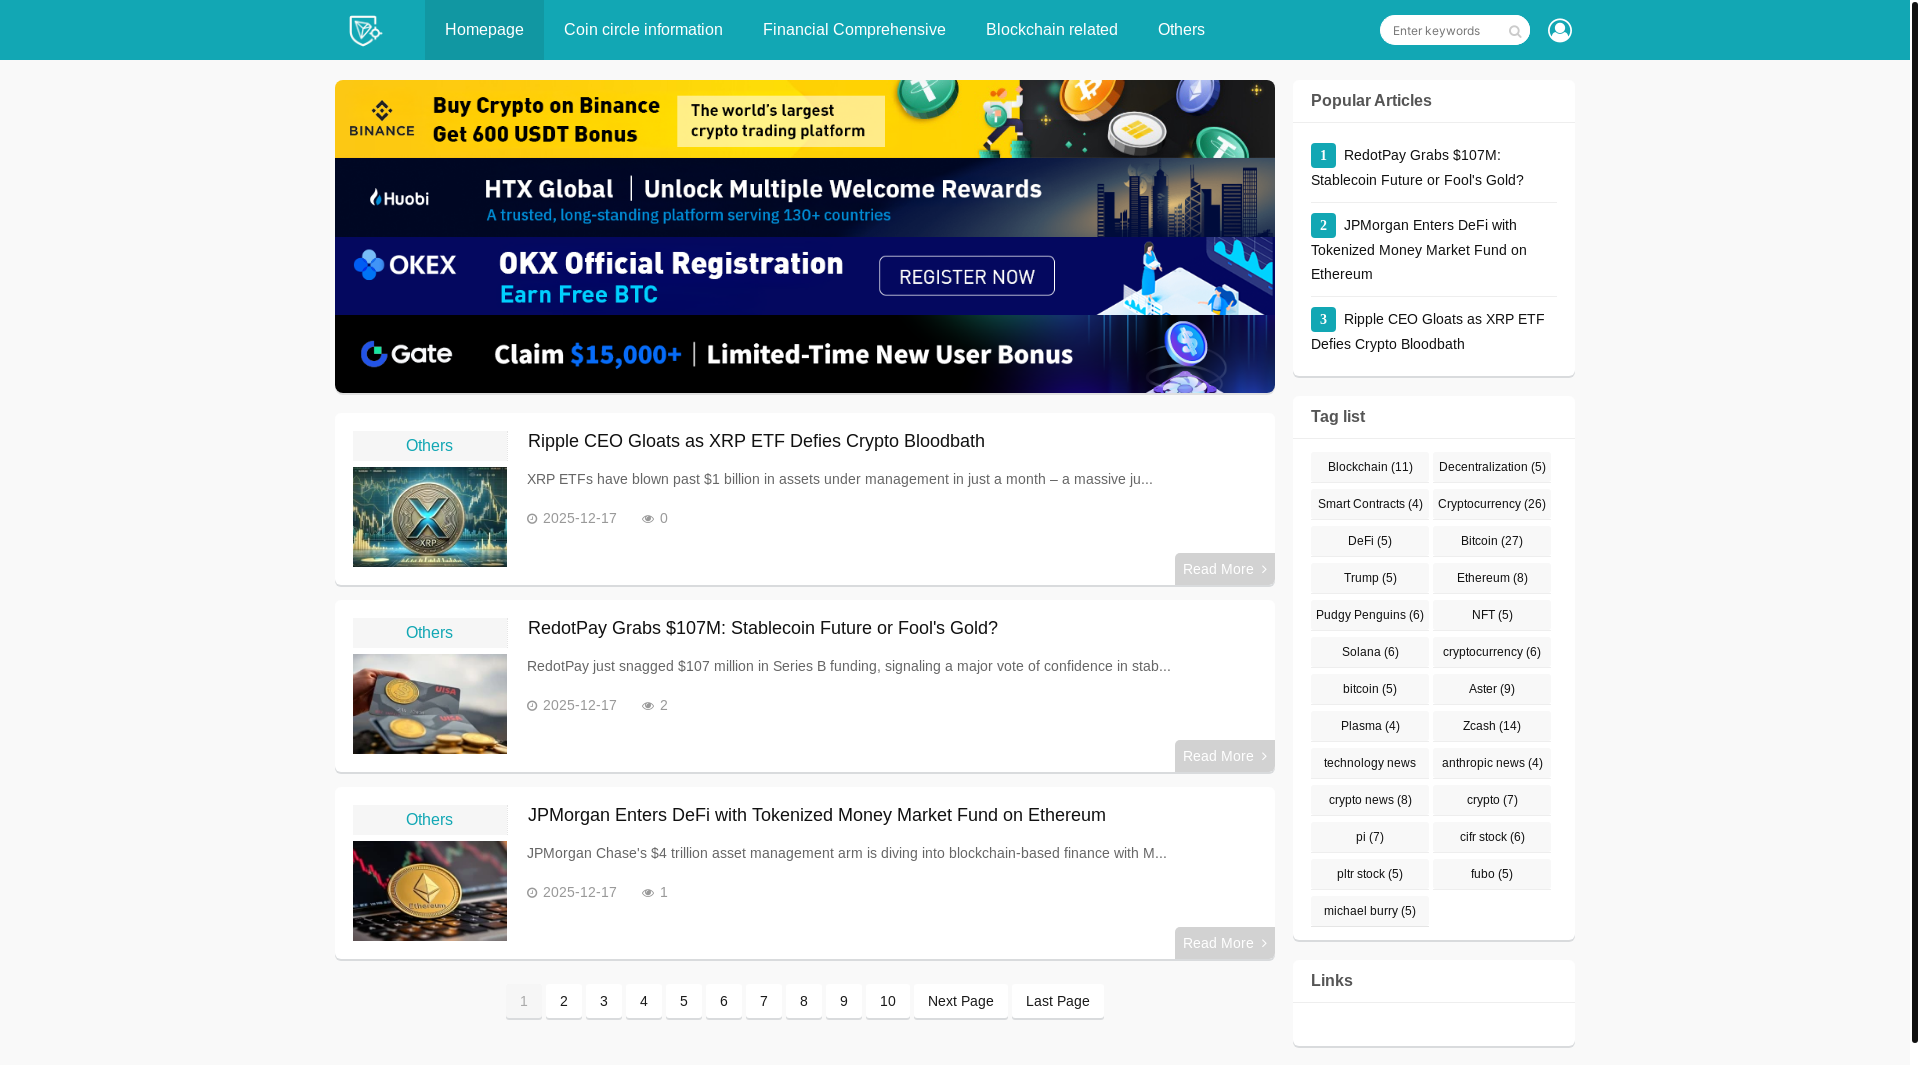Click Others category above JPMorgan article

[x=430, y=820]
